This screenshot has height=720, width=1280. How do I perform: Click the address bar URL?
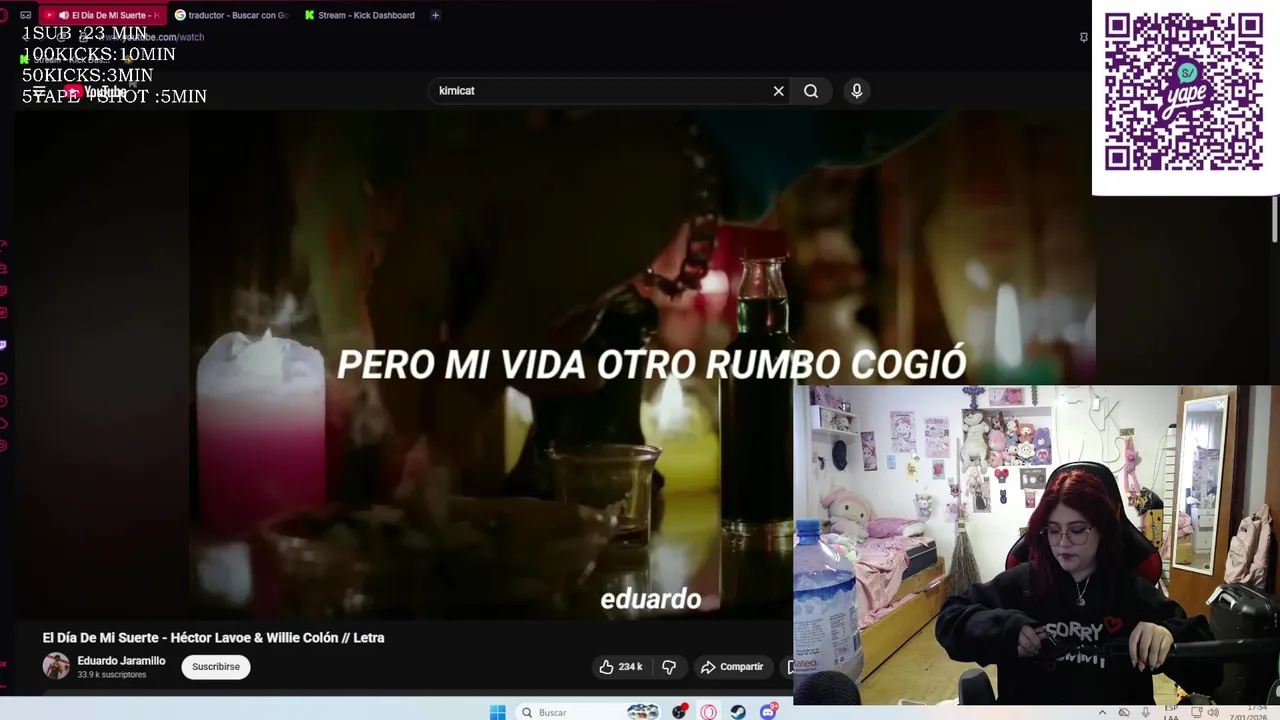[x=150, y=37]
